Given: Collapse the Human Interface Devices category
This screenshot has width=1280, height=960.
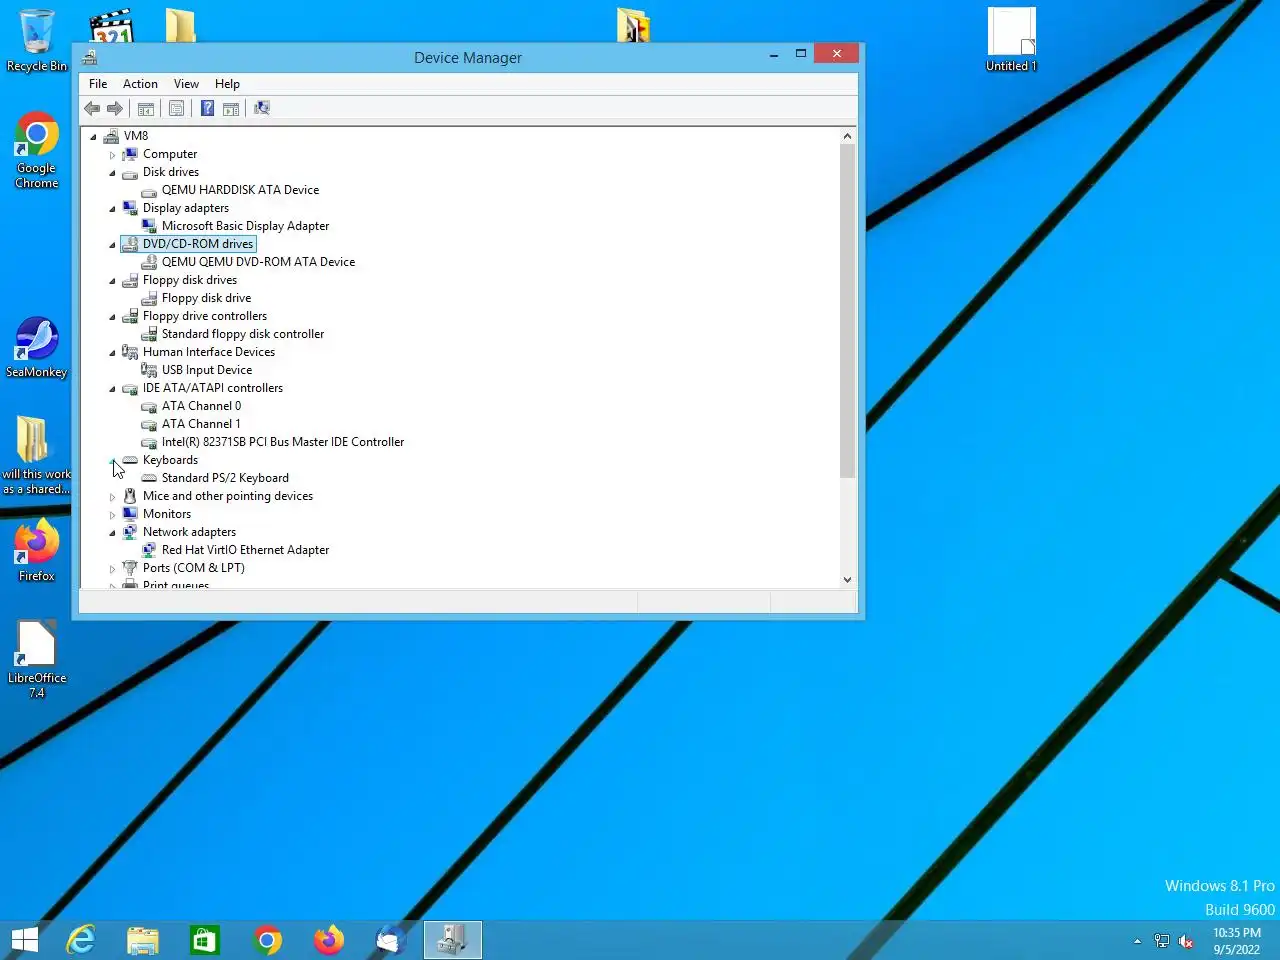Looking at the screenshot, I should 112,353.
